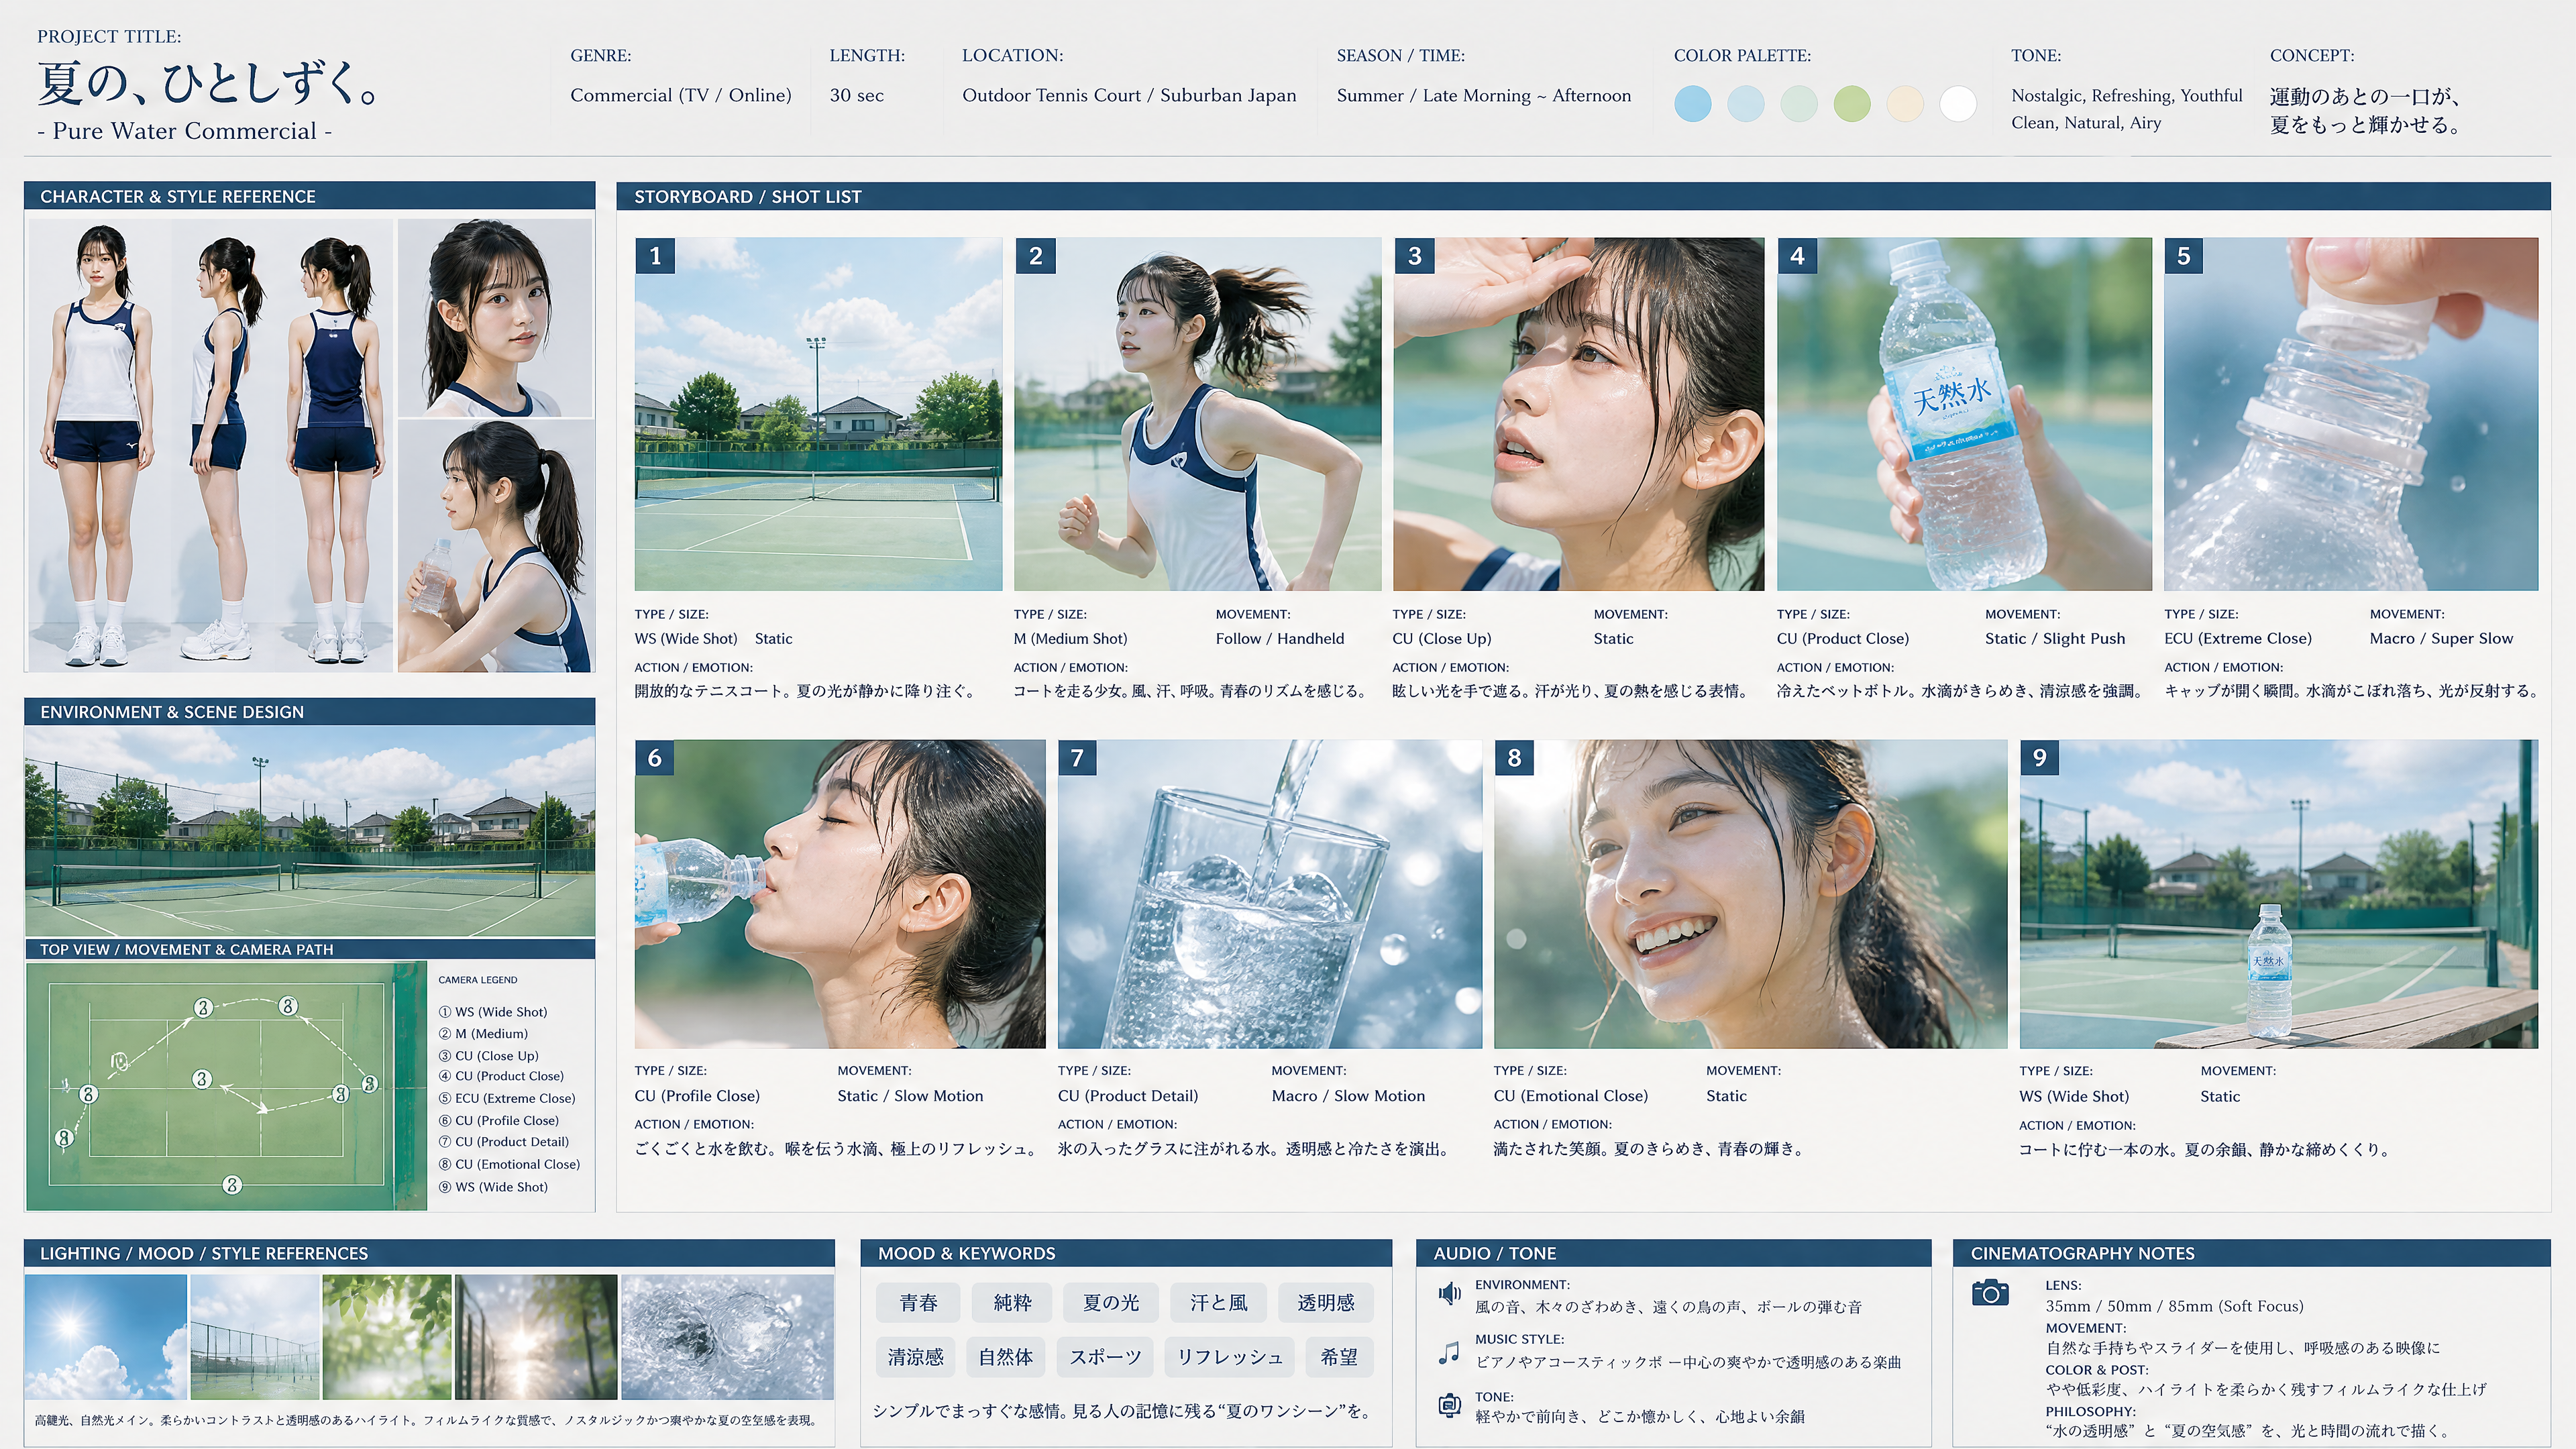Click the music note icon beside MUSIC STYLE

tap(1448, 1353)
